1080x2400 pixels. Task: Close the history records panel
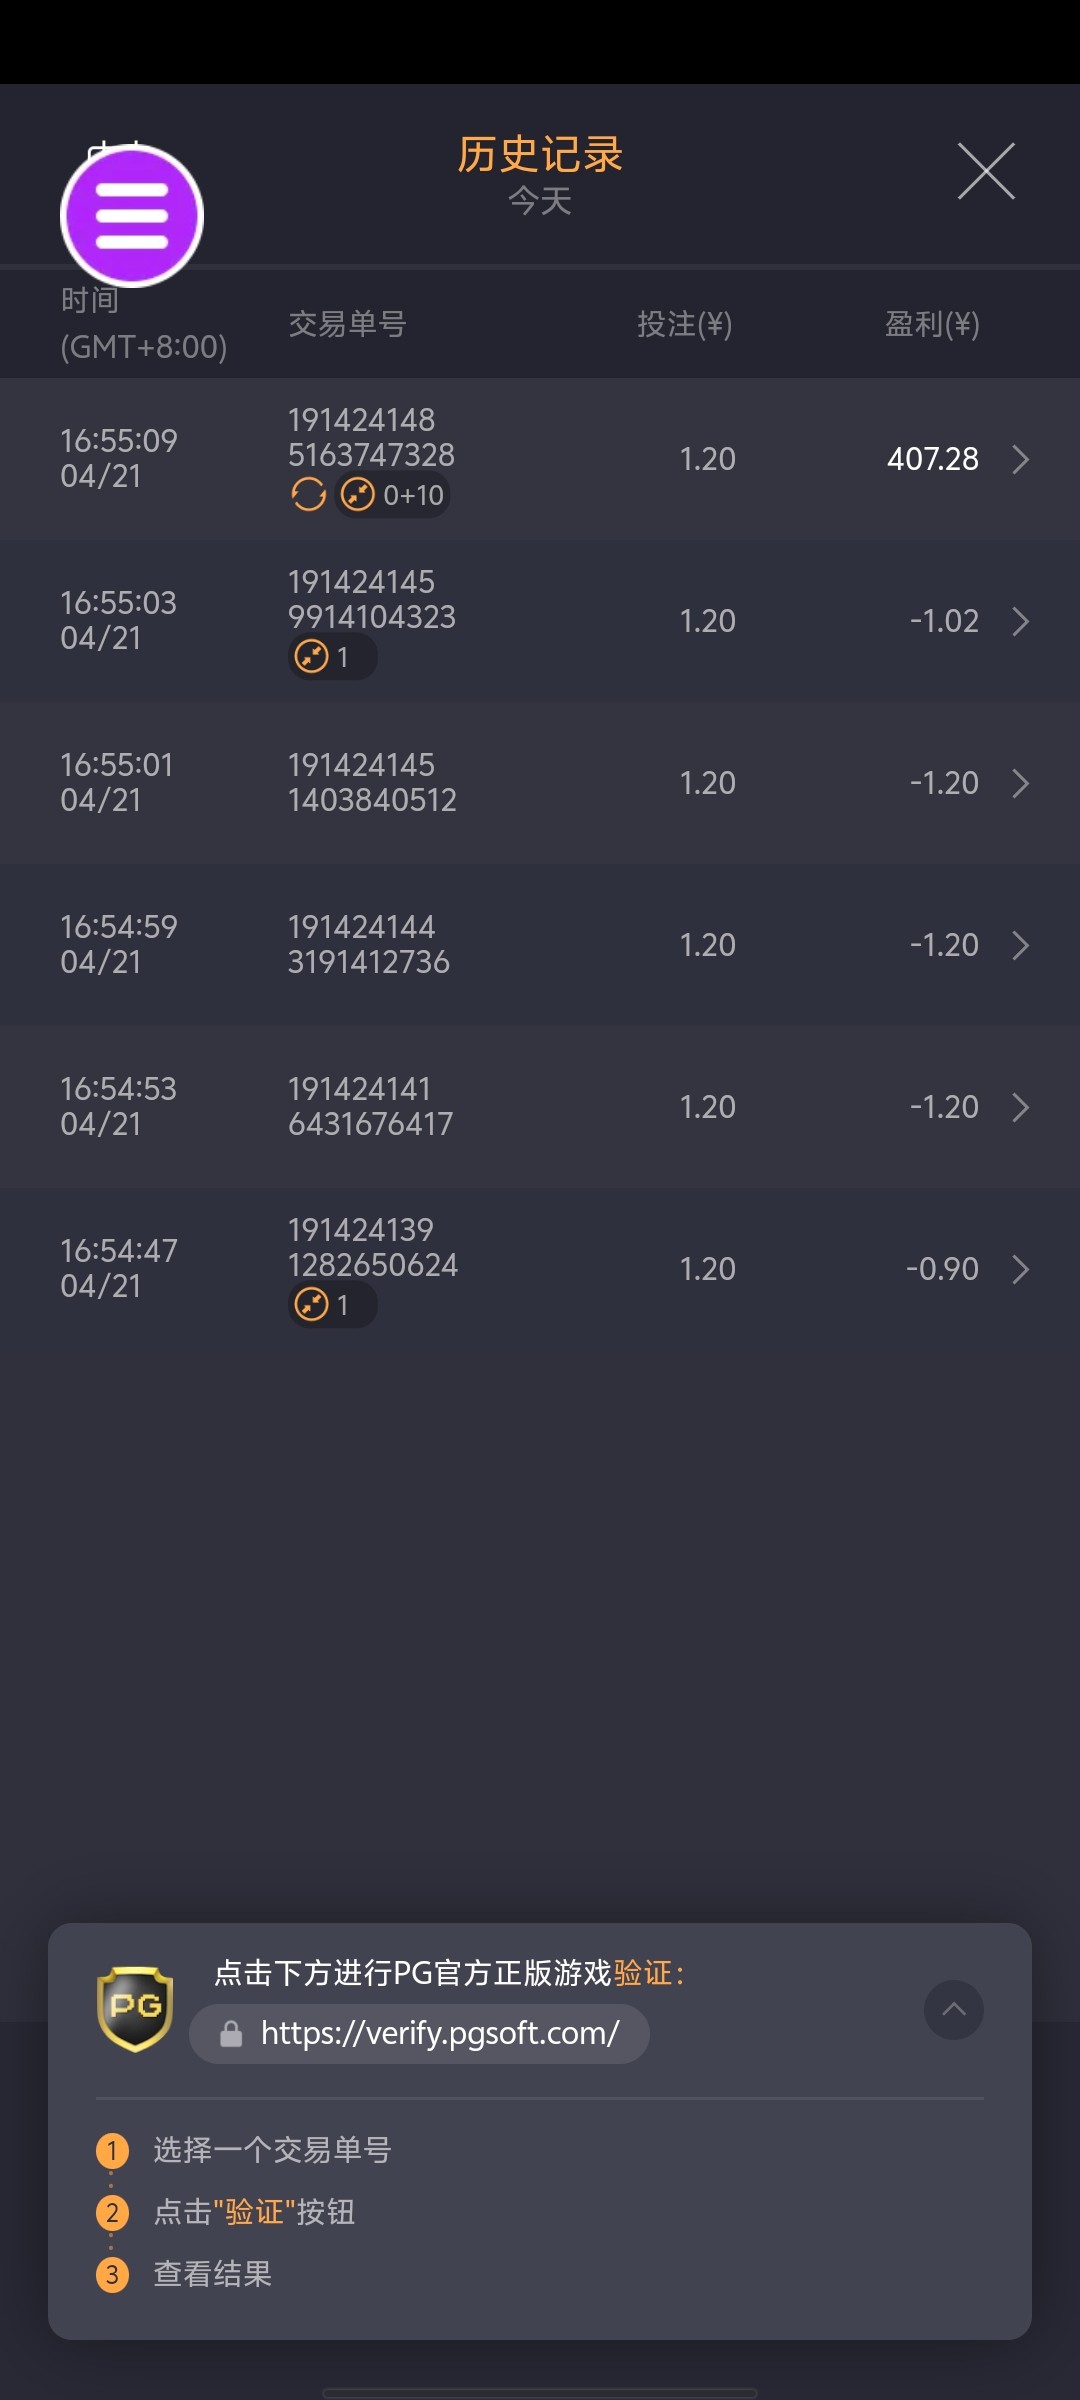point(986,171)
